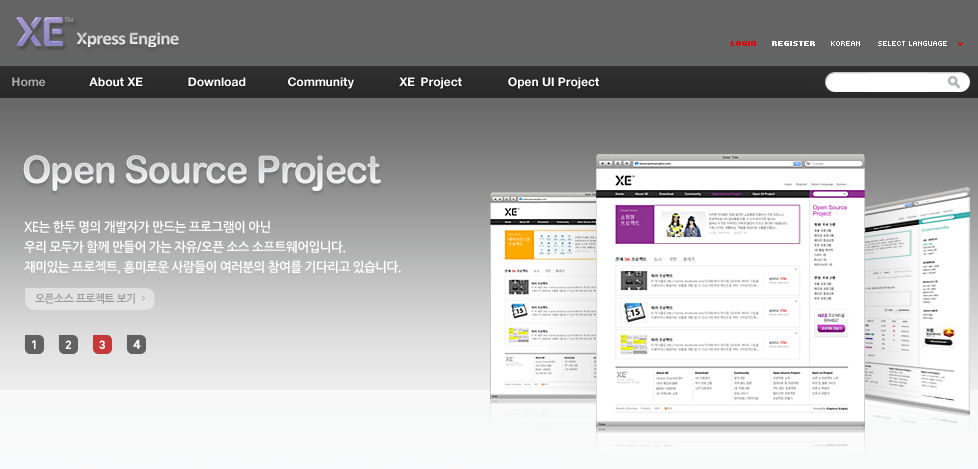Open the Community menu
The height and width of the screenshot is (469, 978).
tap(321, 82)
